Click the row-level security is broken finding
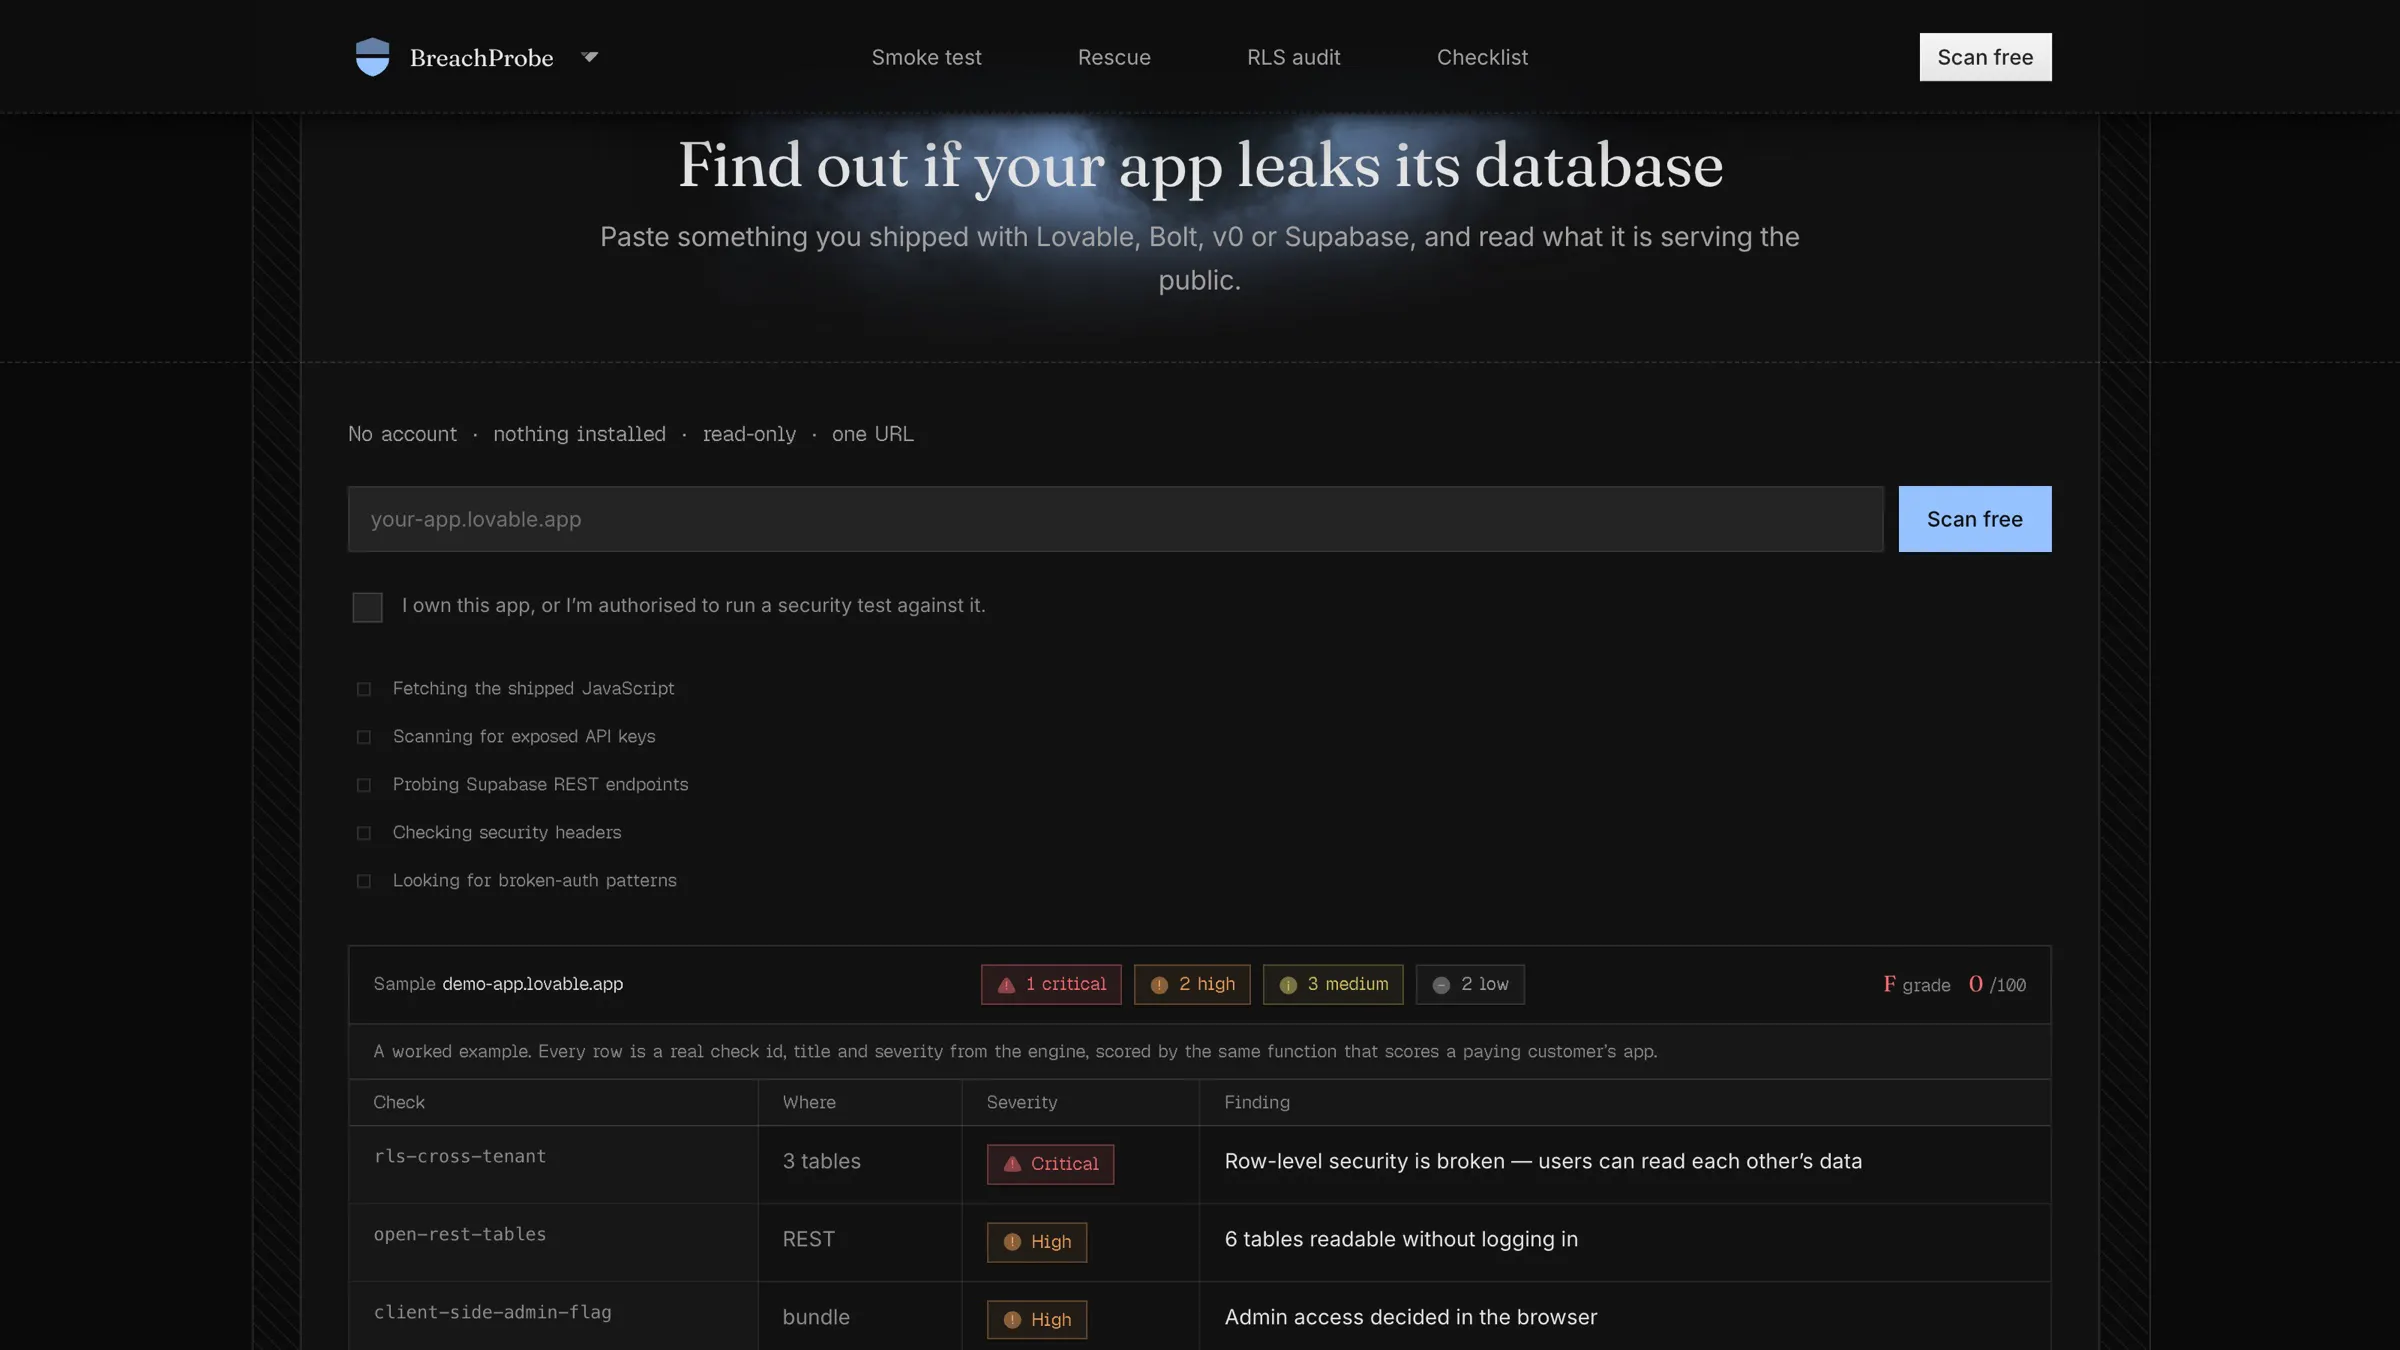 (1543, 1161)
